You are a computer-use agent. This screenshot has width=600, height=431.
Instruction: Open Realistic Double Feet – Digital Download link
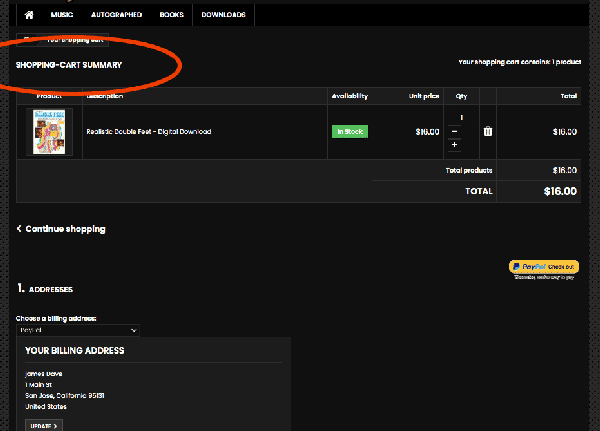149,132
